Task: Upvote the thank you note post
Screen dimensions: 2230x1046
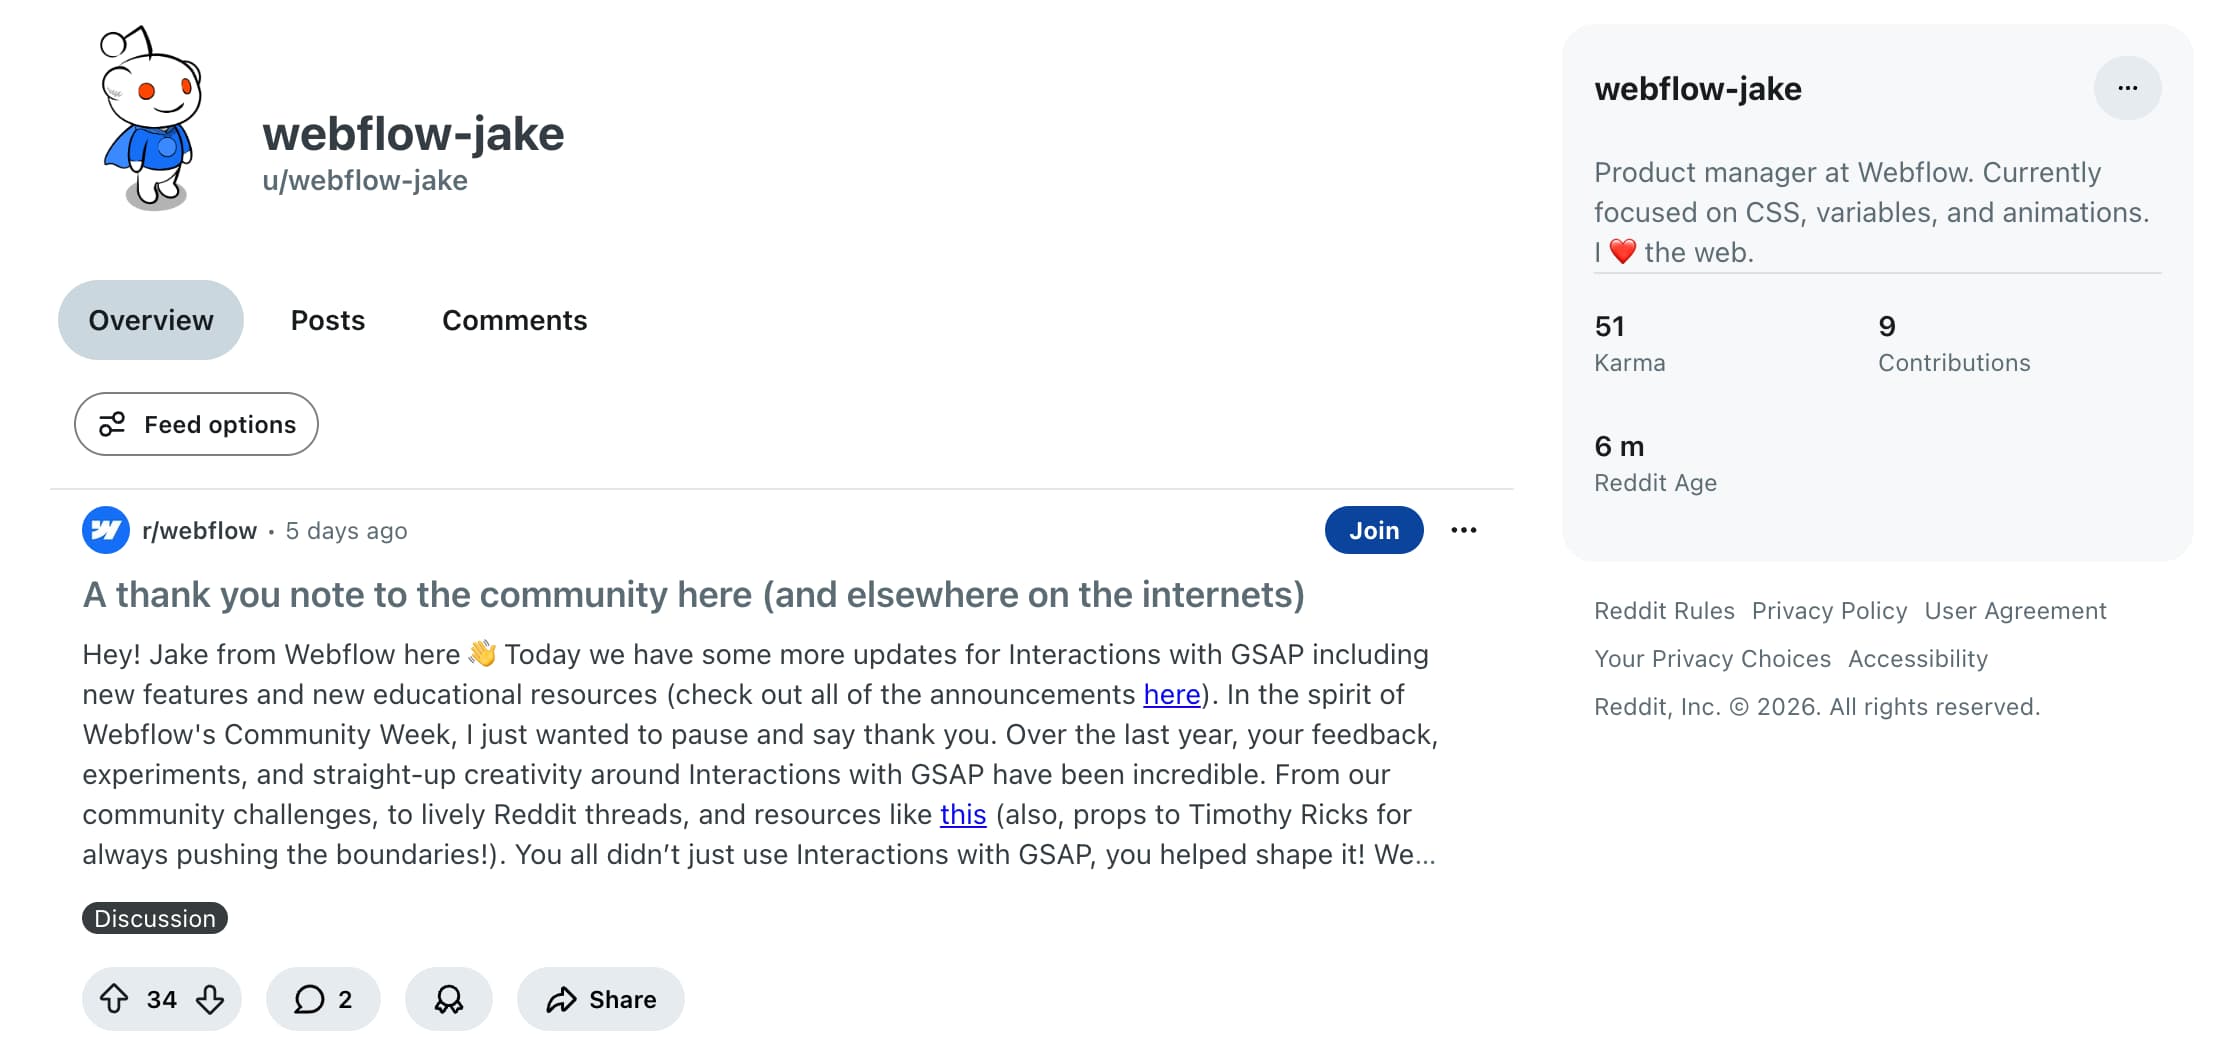Action: click(x=114, y=999)
